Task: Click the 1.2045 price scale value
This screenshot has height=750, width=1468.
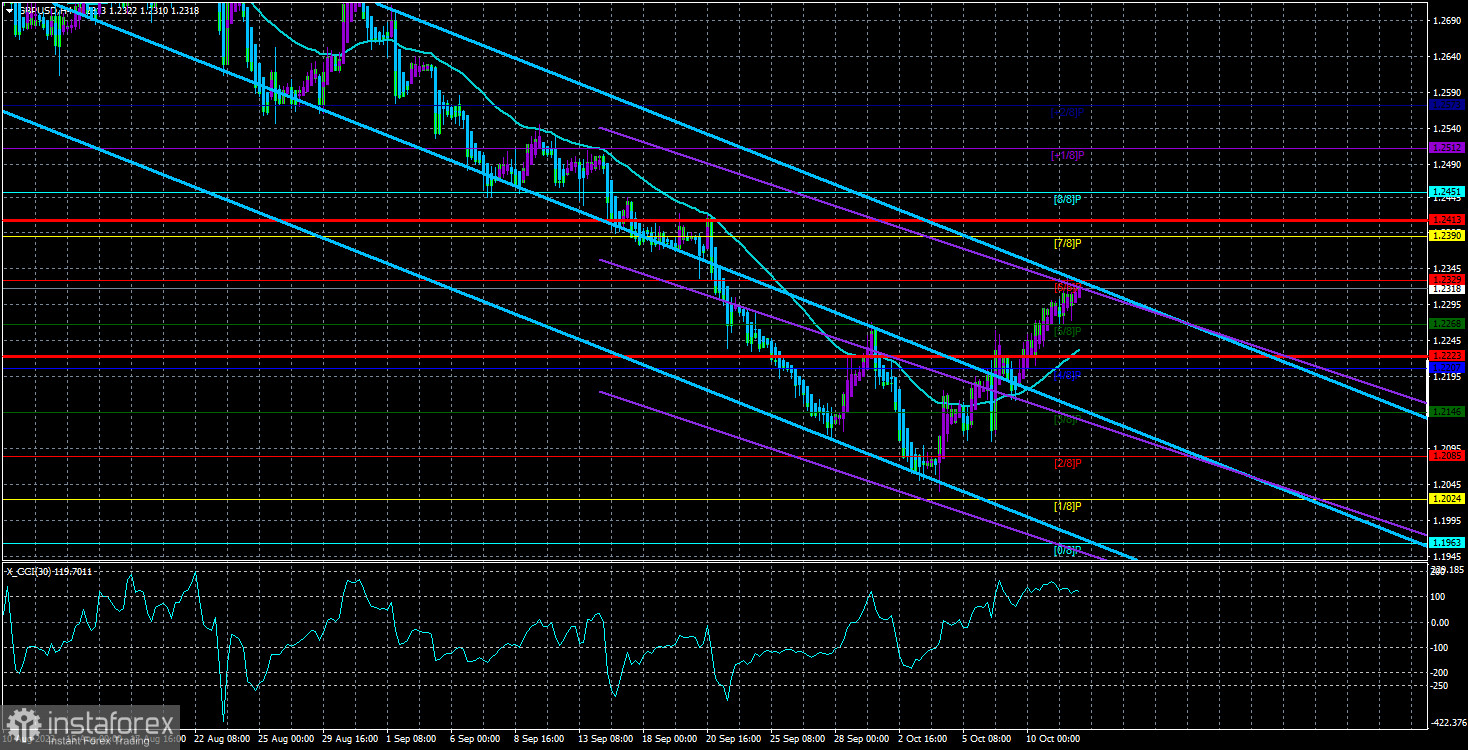Action: (1447, 484)
